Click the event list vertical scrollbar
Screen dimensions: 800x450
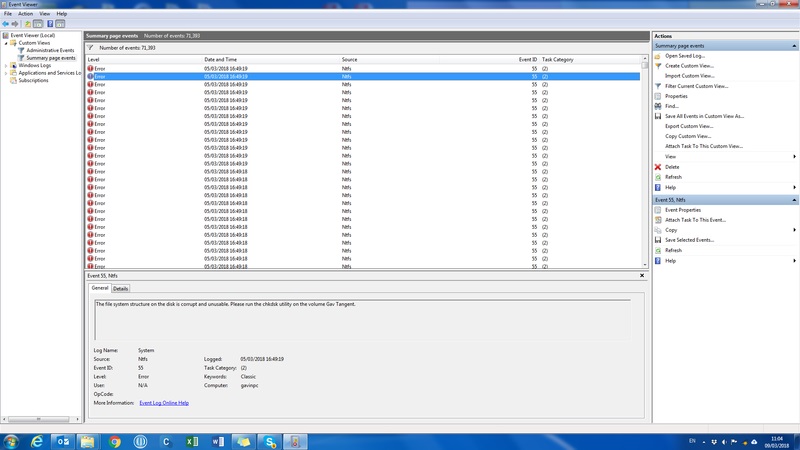coord(645,160)
